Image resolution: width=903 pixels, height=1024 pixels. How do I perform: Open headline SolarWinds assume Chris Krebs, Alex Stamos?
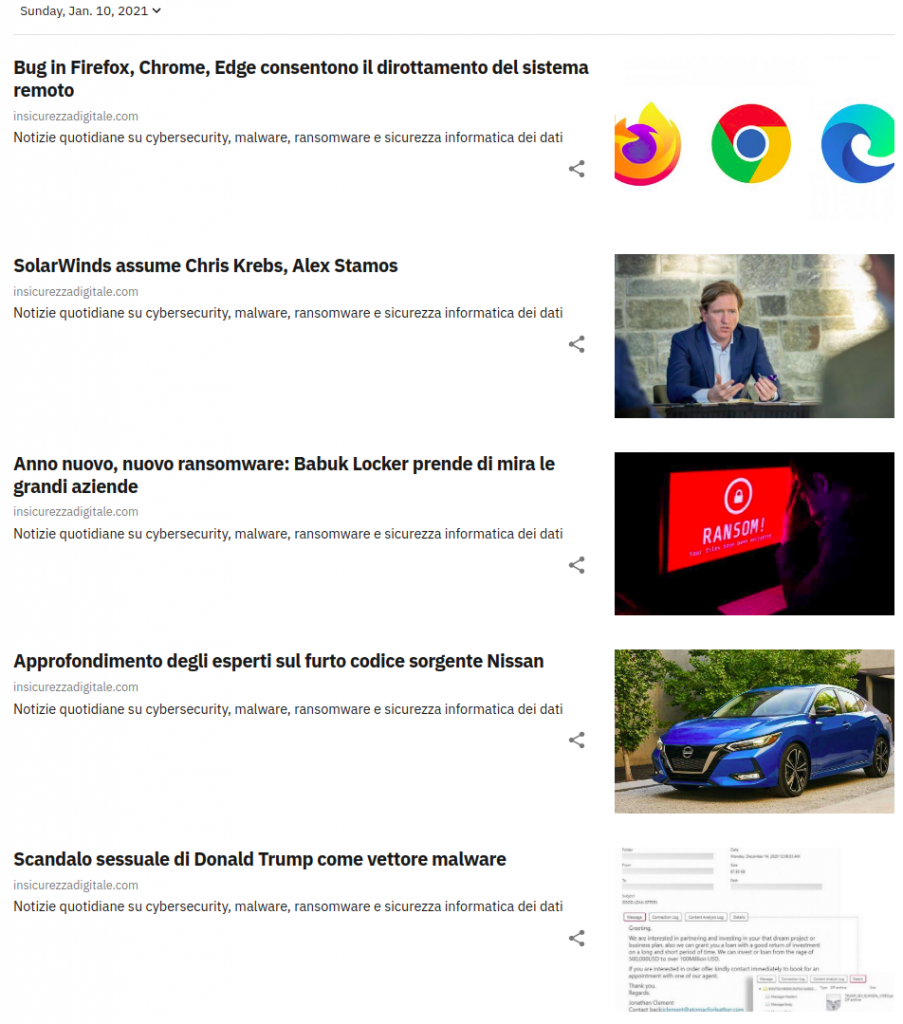[206, 266]
